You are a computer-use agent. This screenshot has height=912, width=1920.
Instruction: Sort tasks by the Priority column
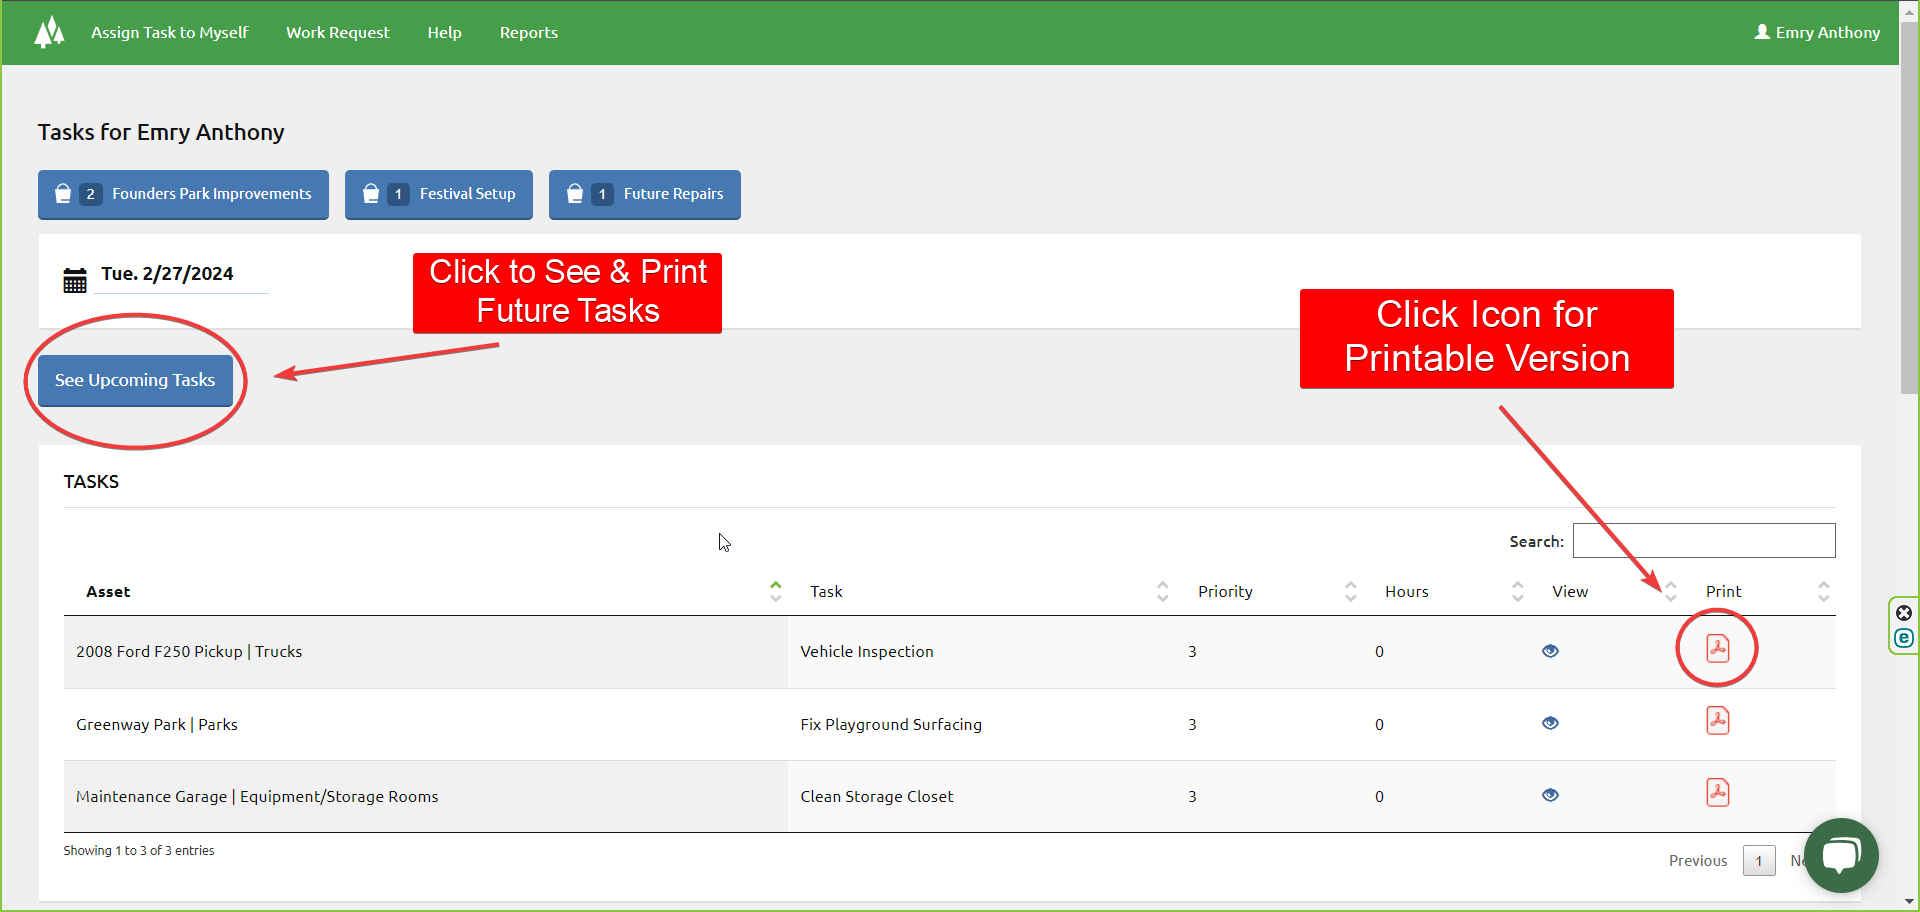point(1352,591)
